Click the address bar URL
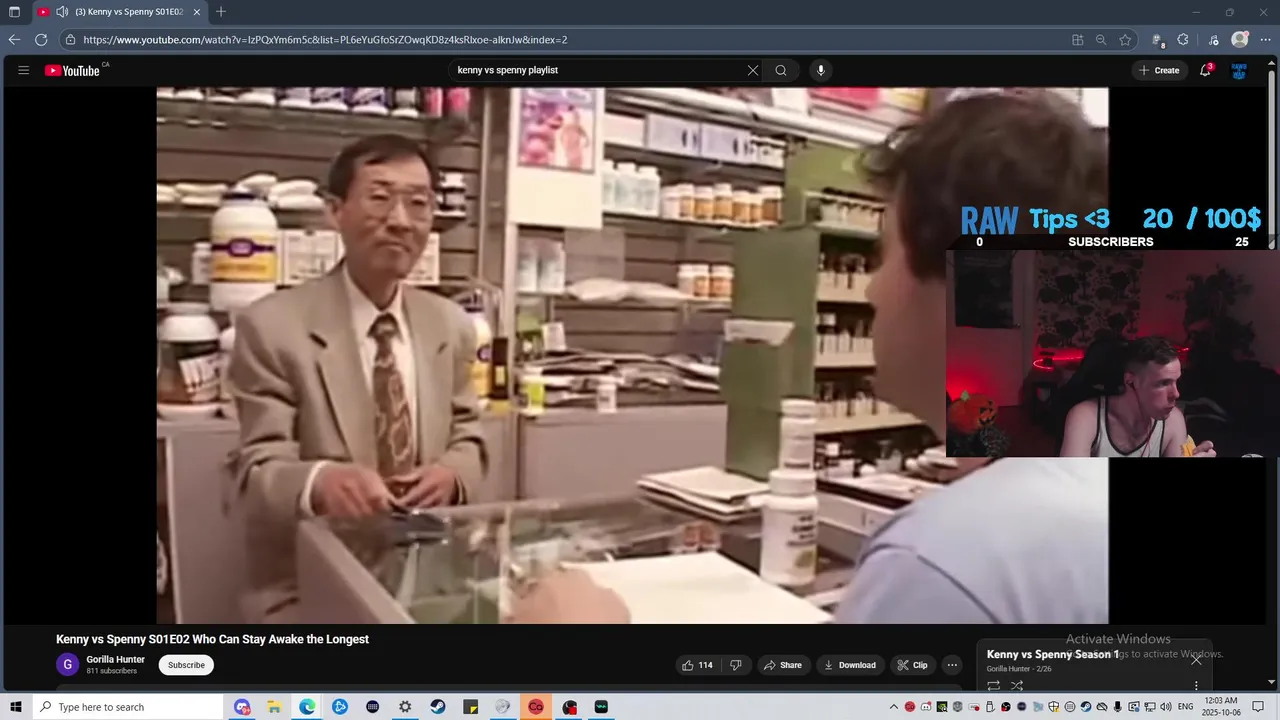 click(325, 40)
